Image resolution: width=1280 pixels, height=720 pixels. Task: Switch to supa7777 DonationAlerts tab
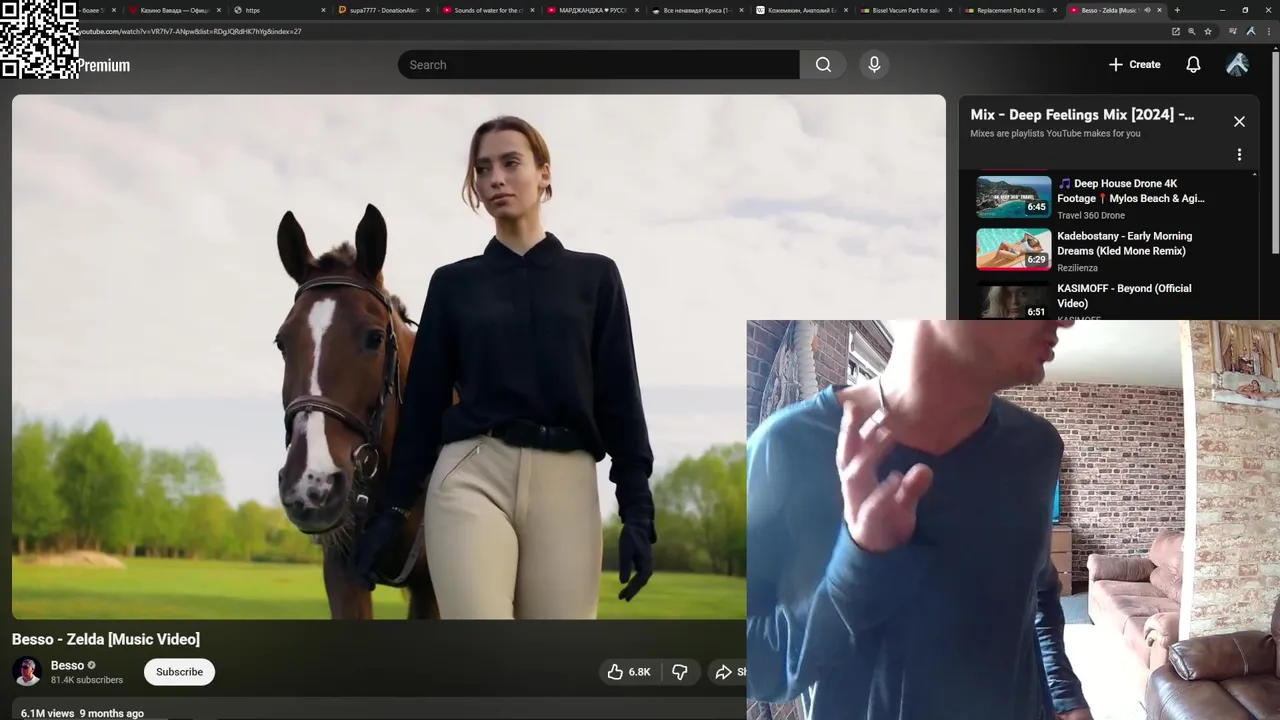pos(384,10)
